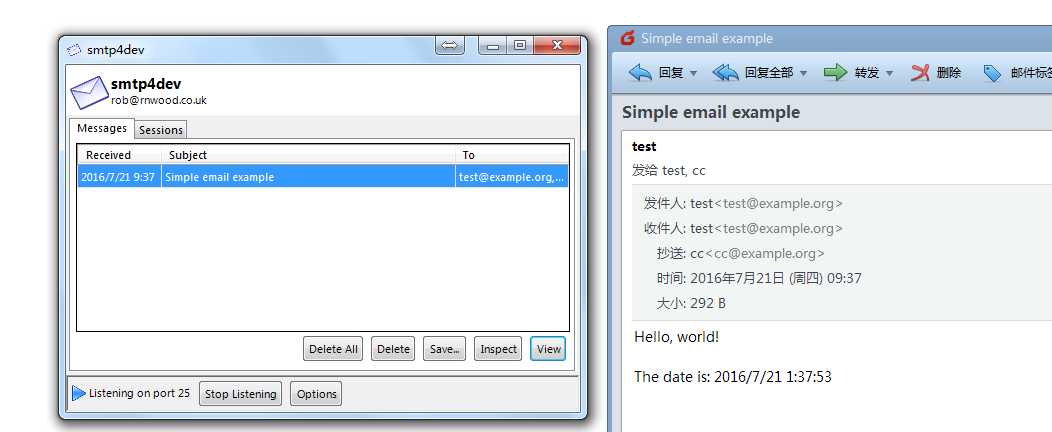Sort by the Received column header
This screenshot has height=432, width=1052.
click(119, 155)
